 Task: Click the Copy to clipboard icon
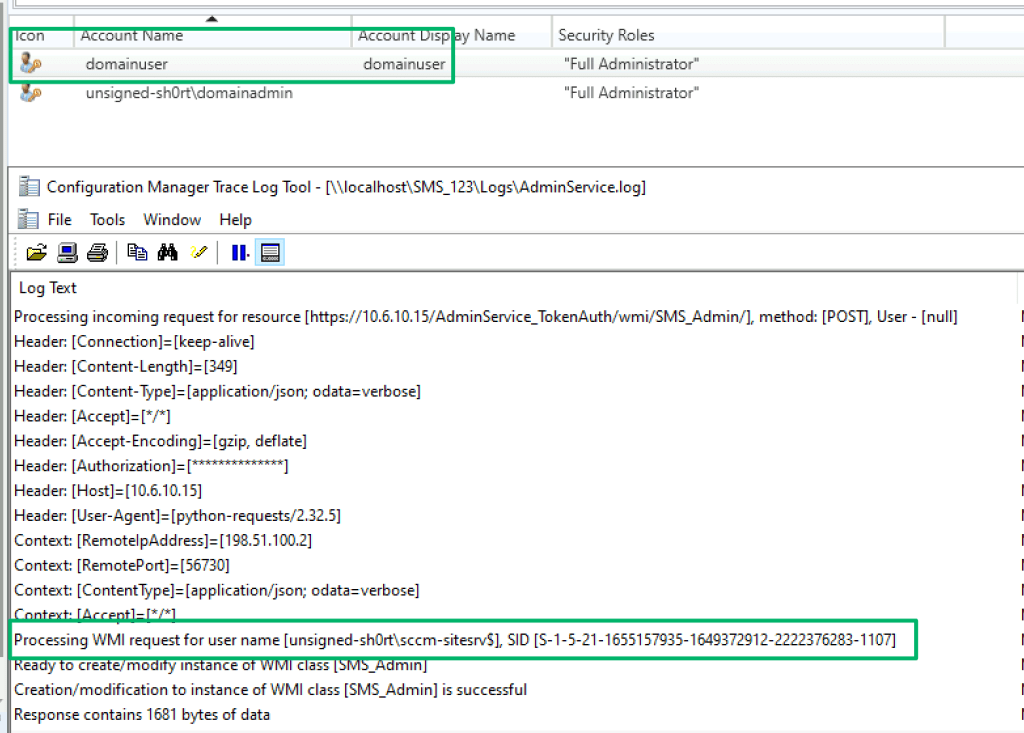pos(138,253)
